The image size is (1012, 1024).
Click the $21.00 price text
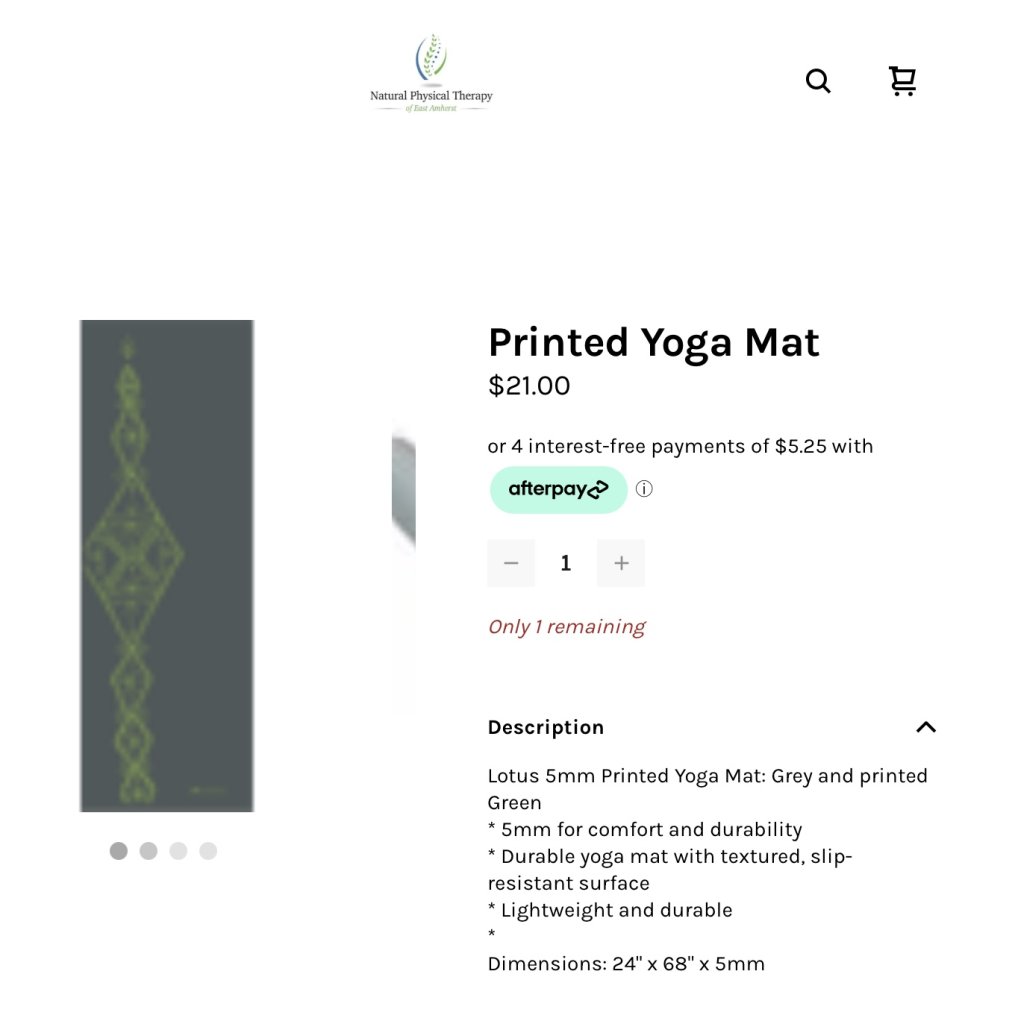529,386
